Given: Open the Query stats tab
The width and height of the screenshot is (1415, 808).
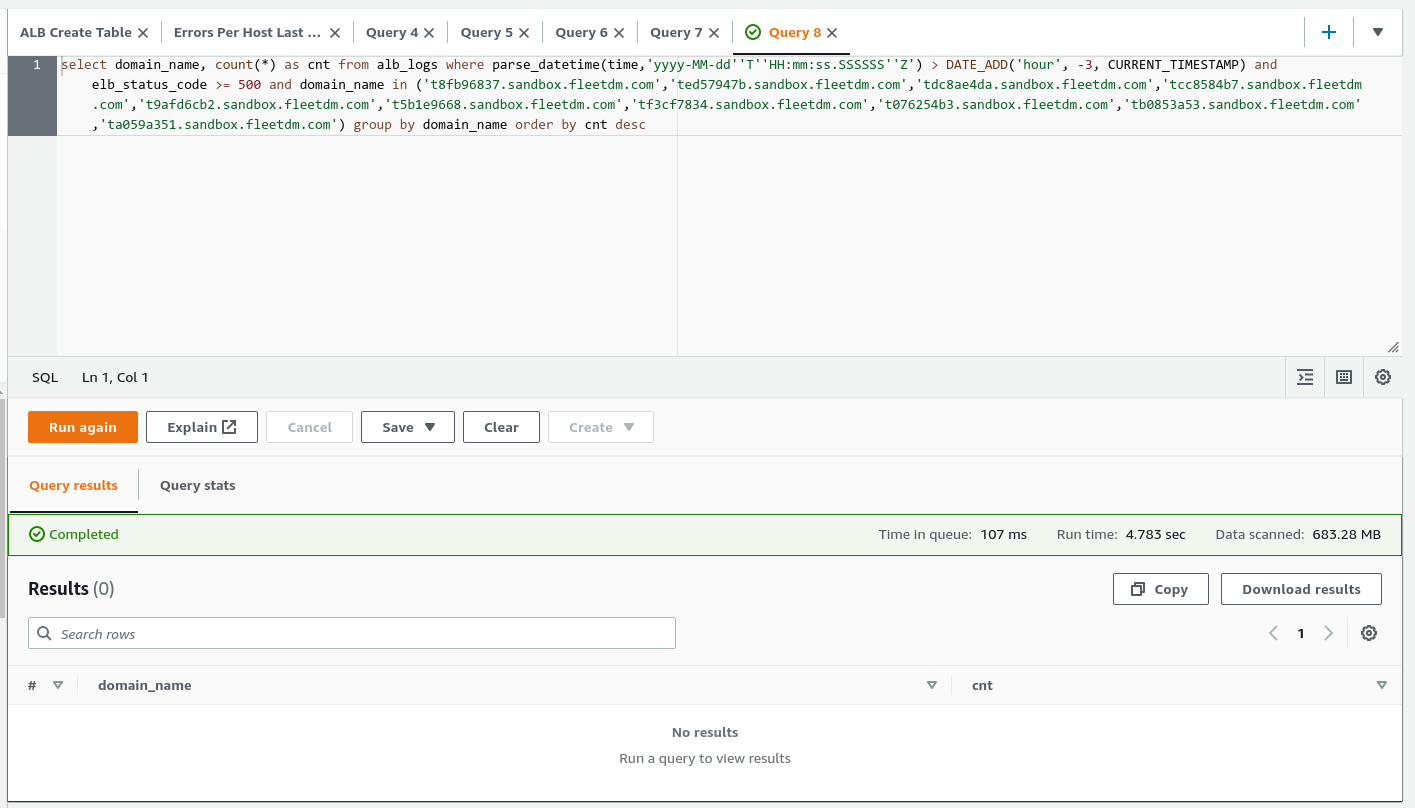Looking at the screenshot, I should point(198,485).
